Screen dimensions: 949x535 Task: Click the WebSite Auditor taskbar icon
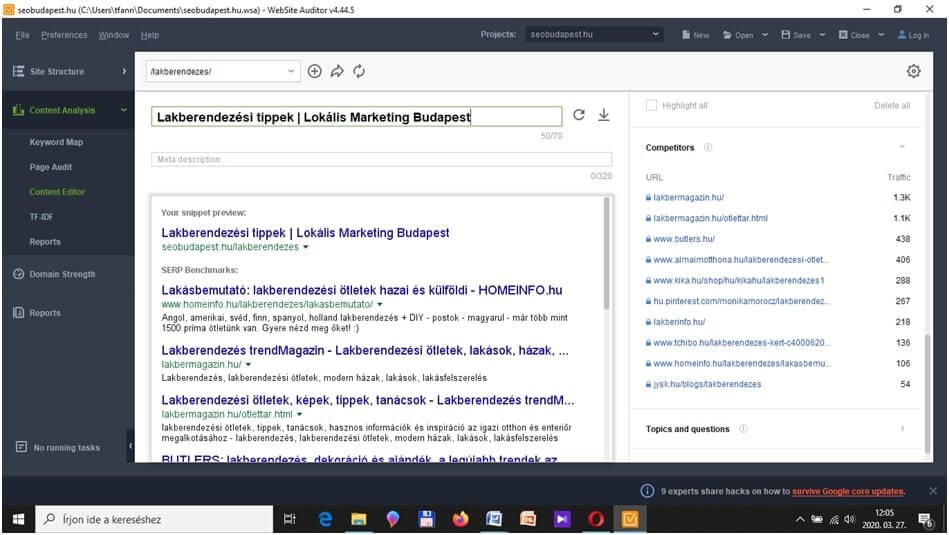coord(629,519)
